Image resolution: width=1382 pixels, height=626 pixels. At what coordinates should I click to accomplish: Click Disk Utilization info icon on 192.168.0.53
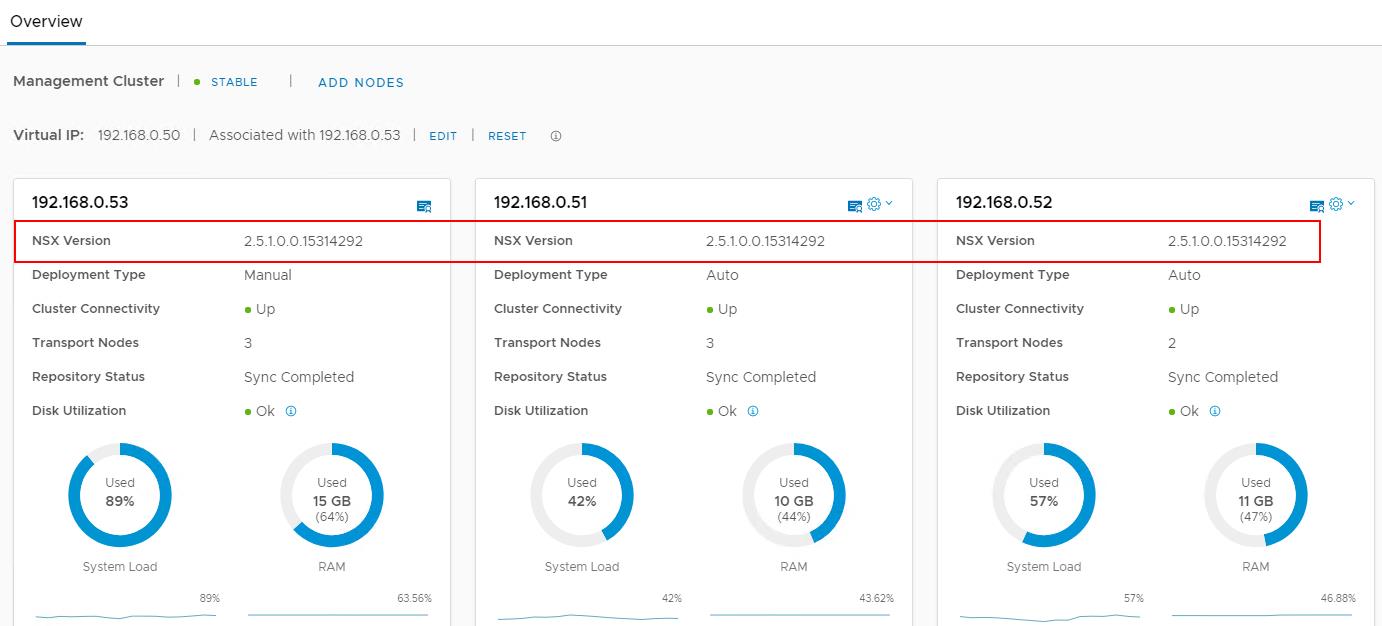291,411
